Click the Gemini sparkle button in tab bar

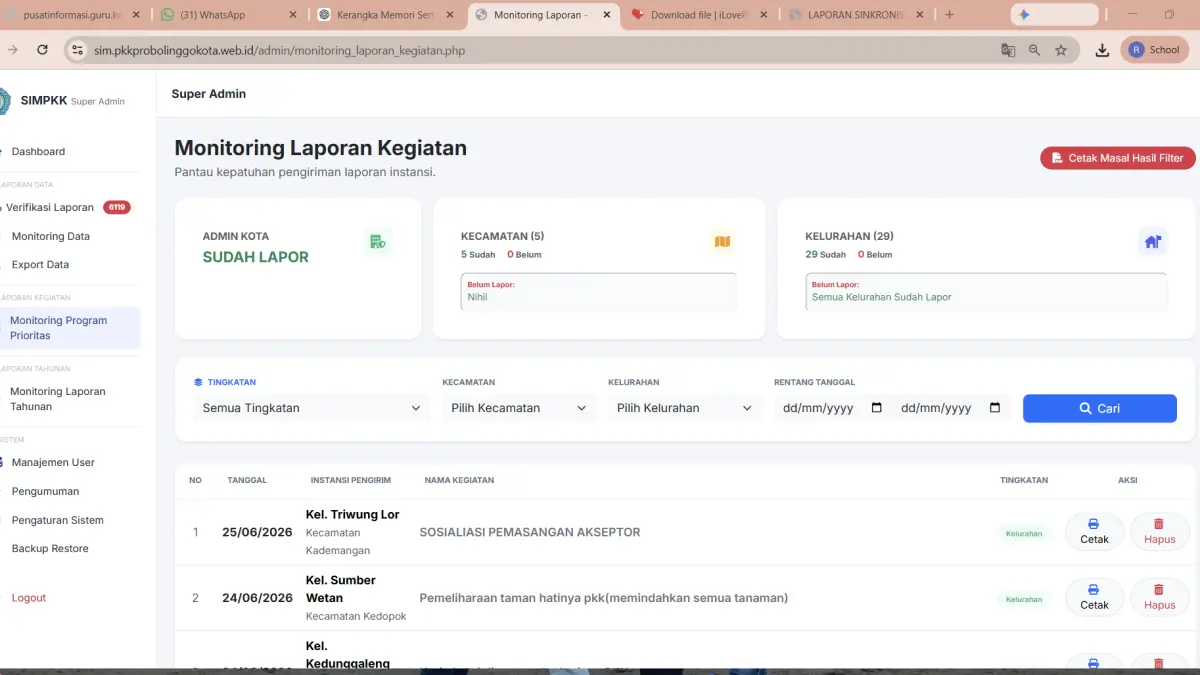click(x=1054, y=15)
